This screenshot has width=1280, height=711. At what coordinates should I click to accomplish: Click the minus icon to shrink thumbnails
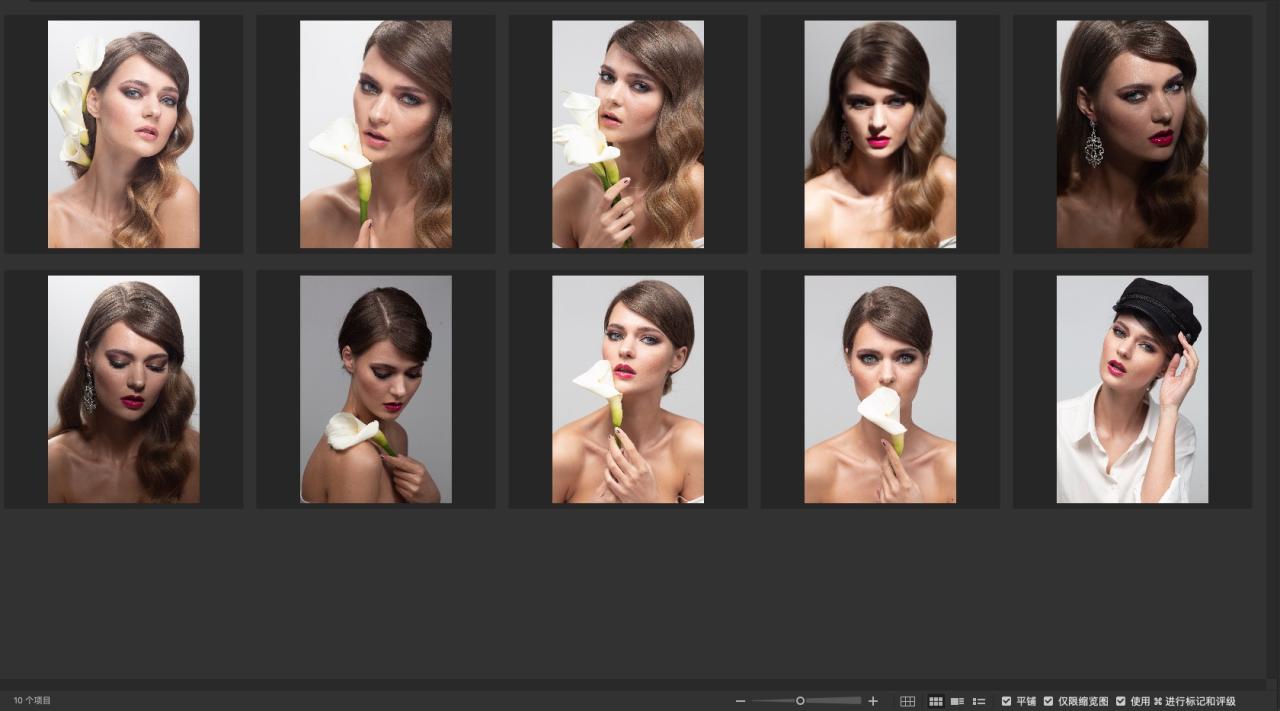click(x=740, y=701)
